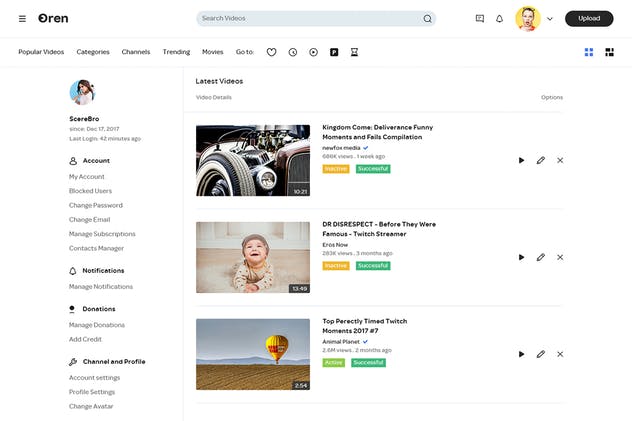Open the vintage car video thumbnail

253,160
